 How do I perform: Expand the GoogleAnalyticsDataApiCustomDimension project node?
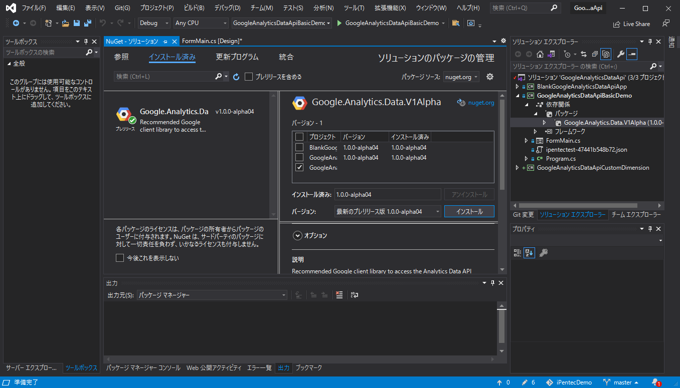pyautogui.click(x=517, y=168)
